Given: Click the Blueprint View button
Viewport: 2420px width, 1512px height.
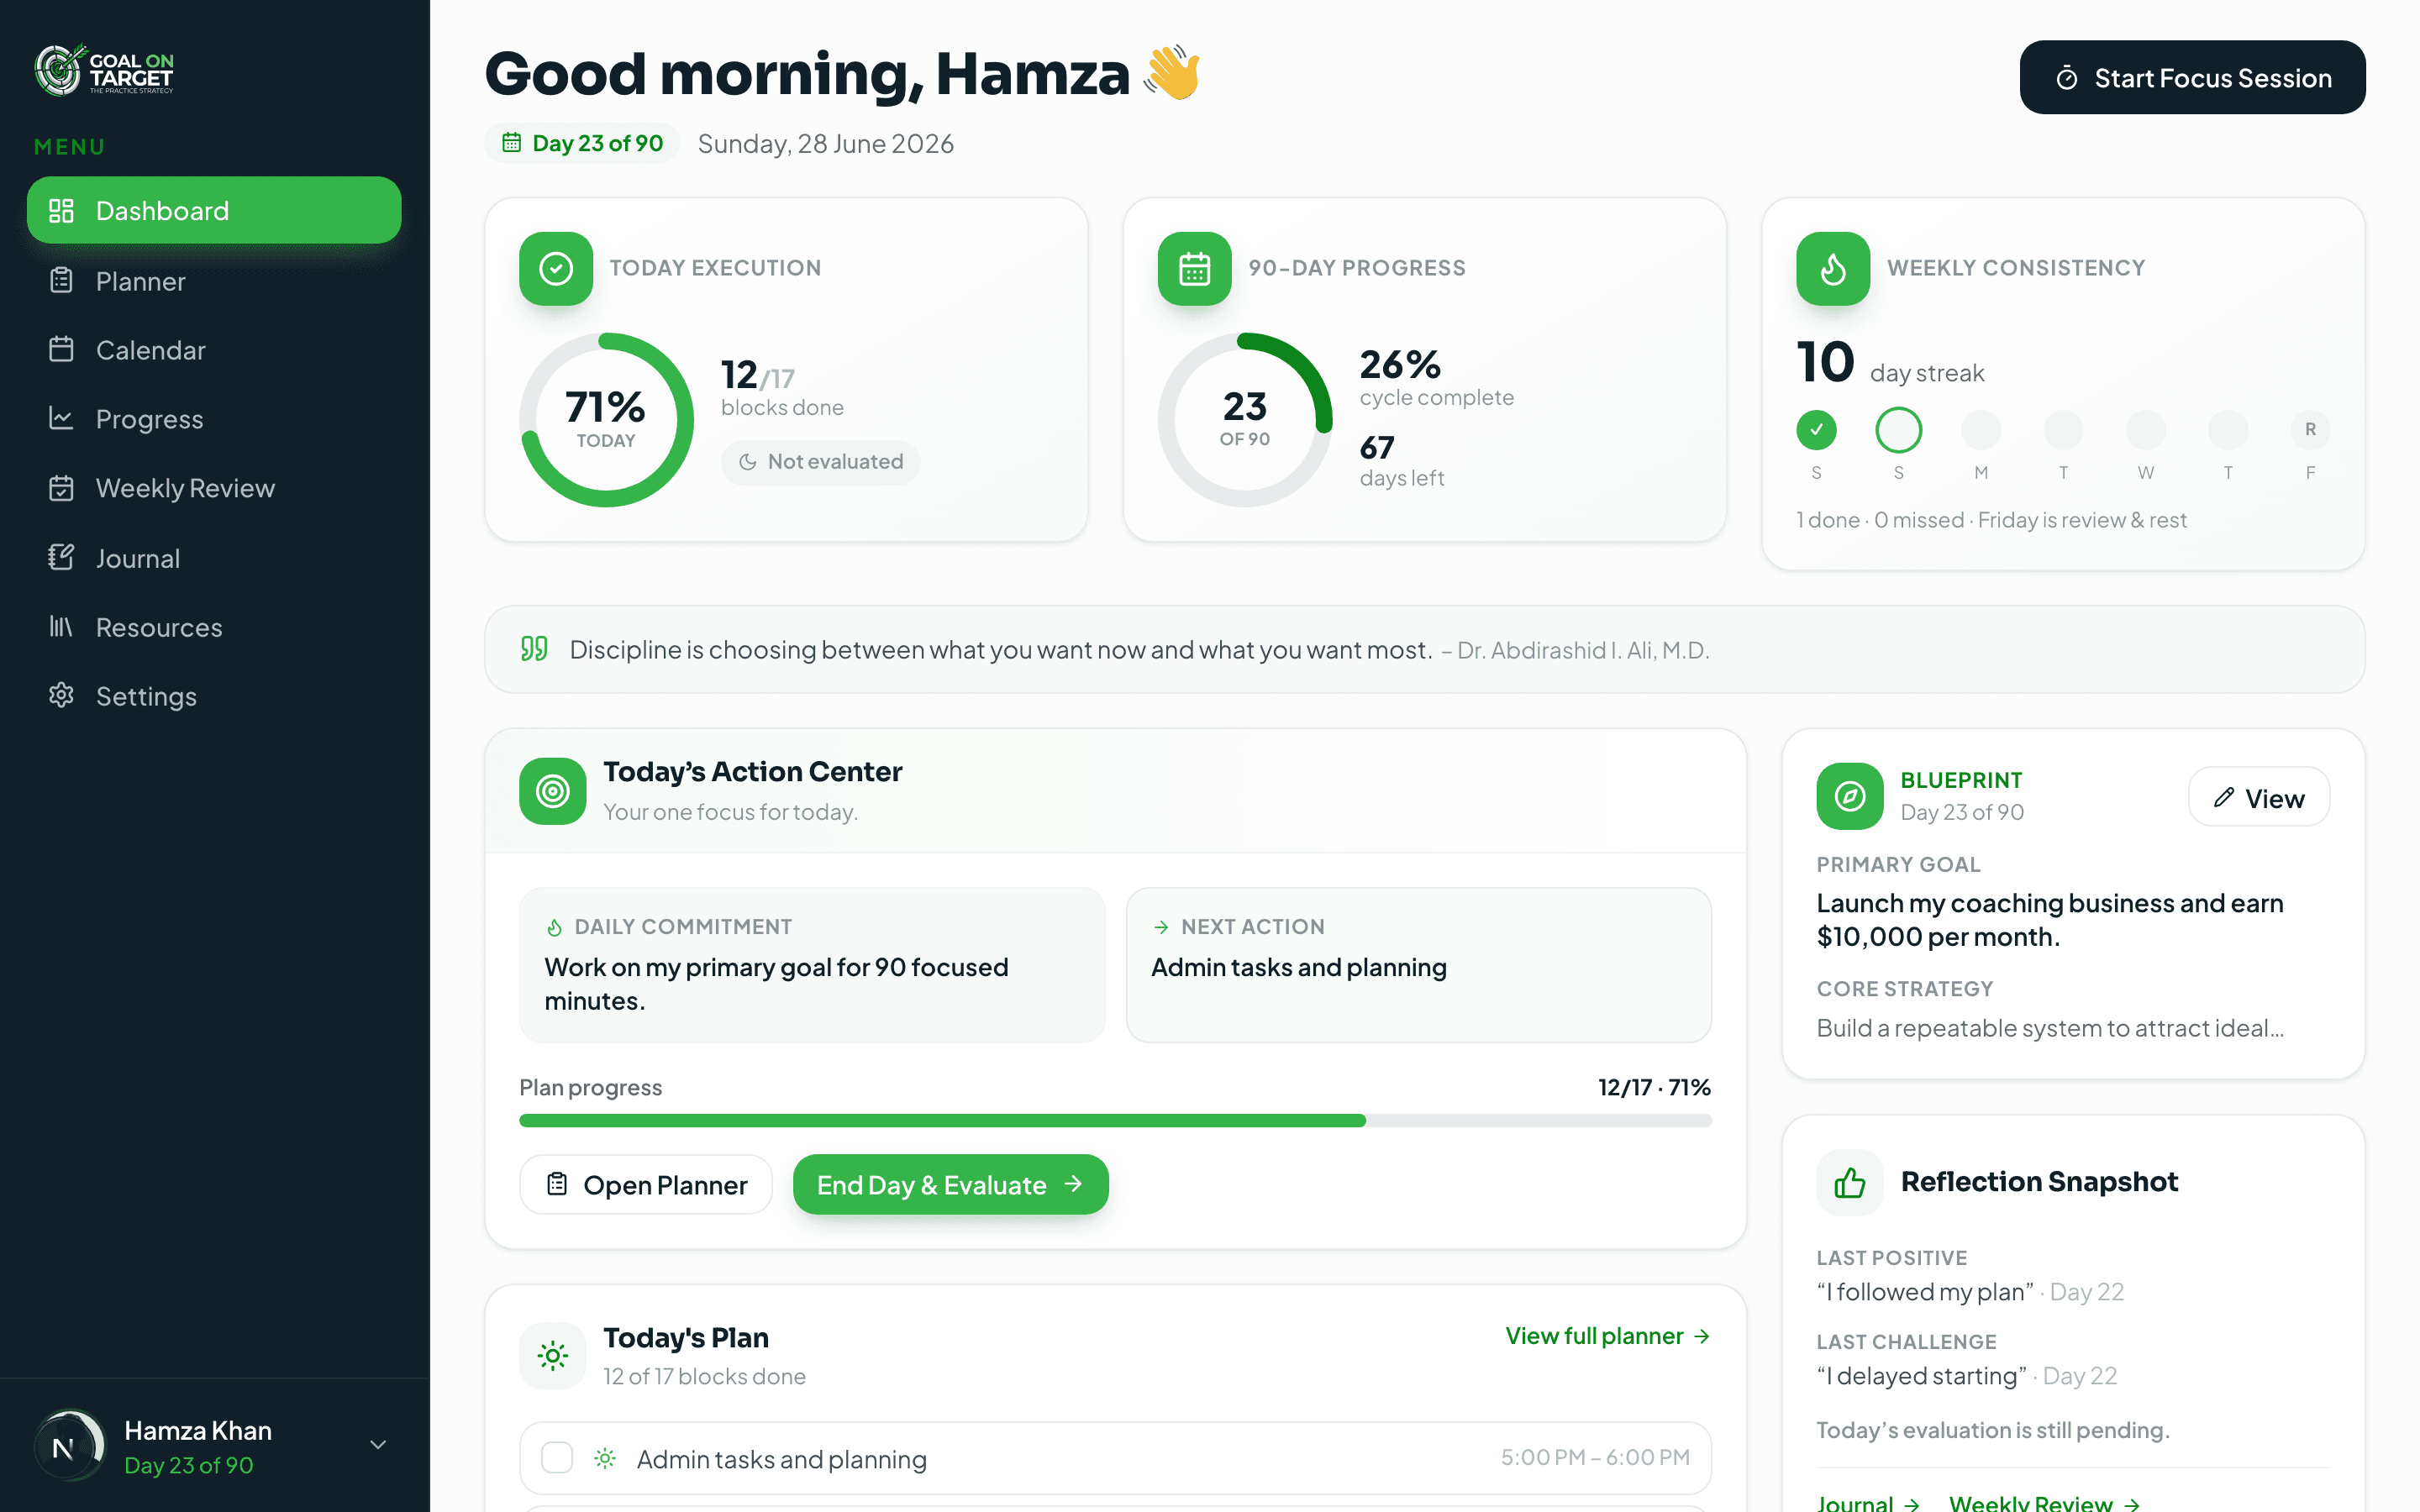Looking at the screenshot, I should (x=2259, y=797).
